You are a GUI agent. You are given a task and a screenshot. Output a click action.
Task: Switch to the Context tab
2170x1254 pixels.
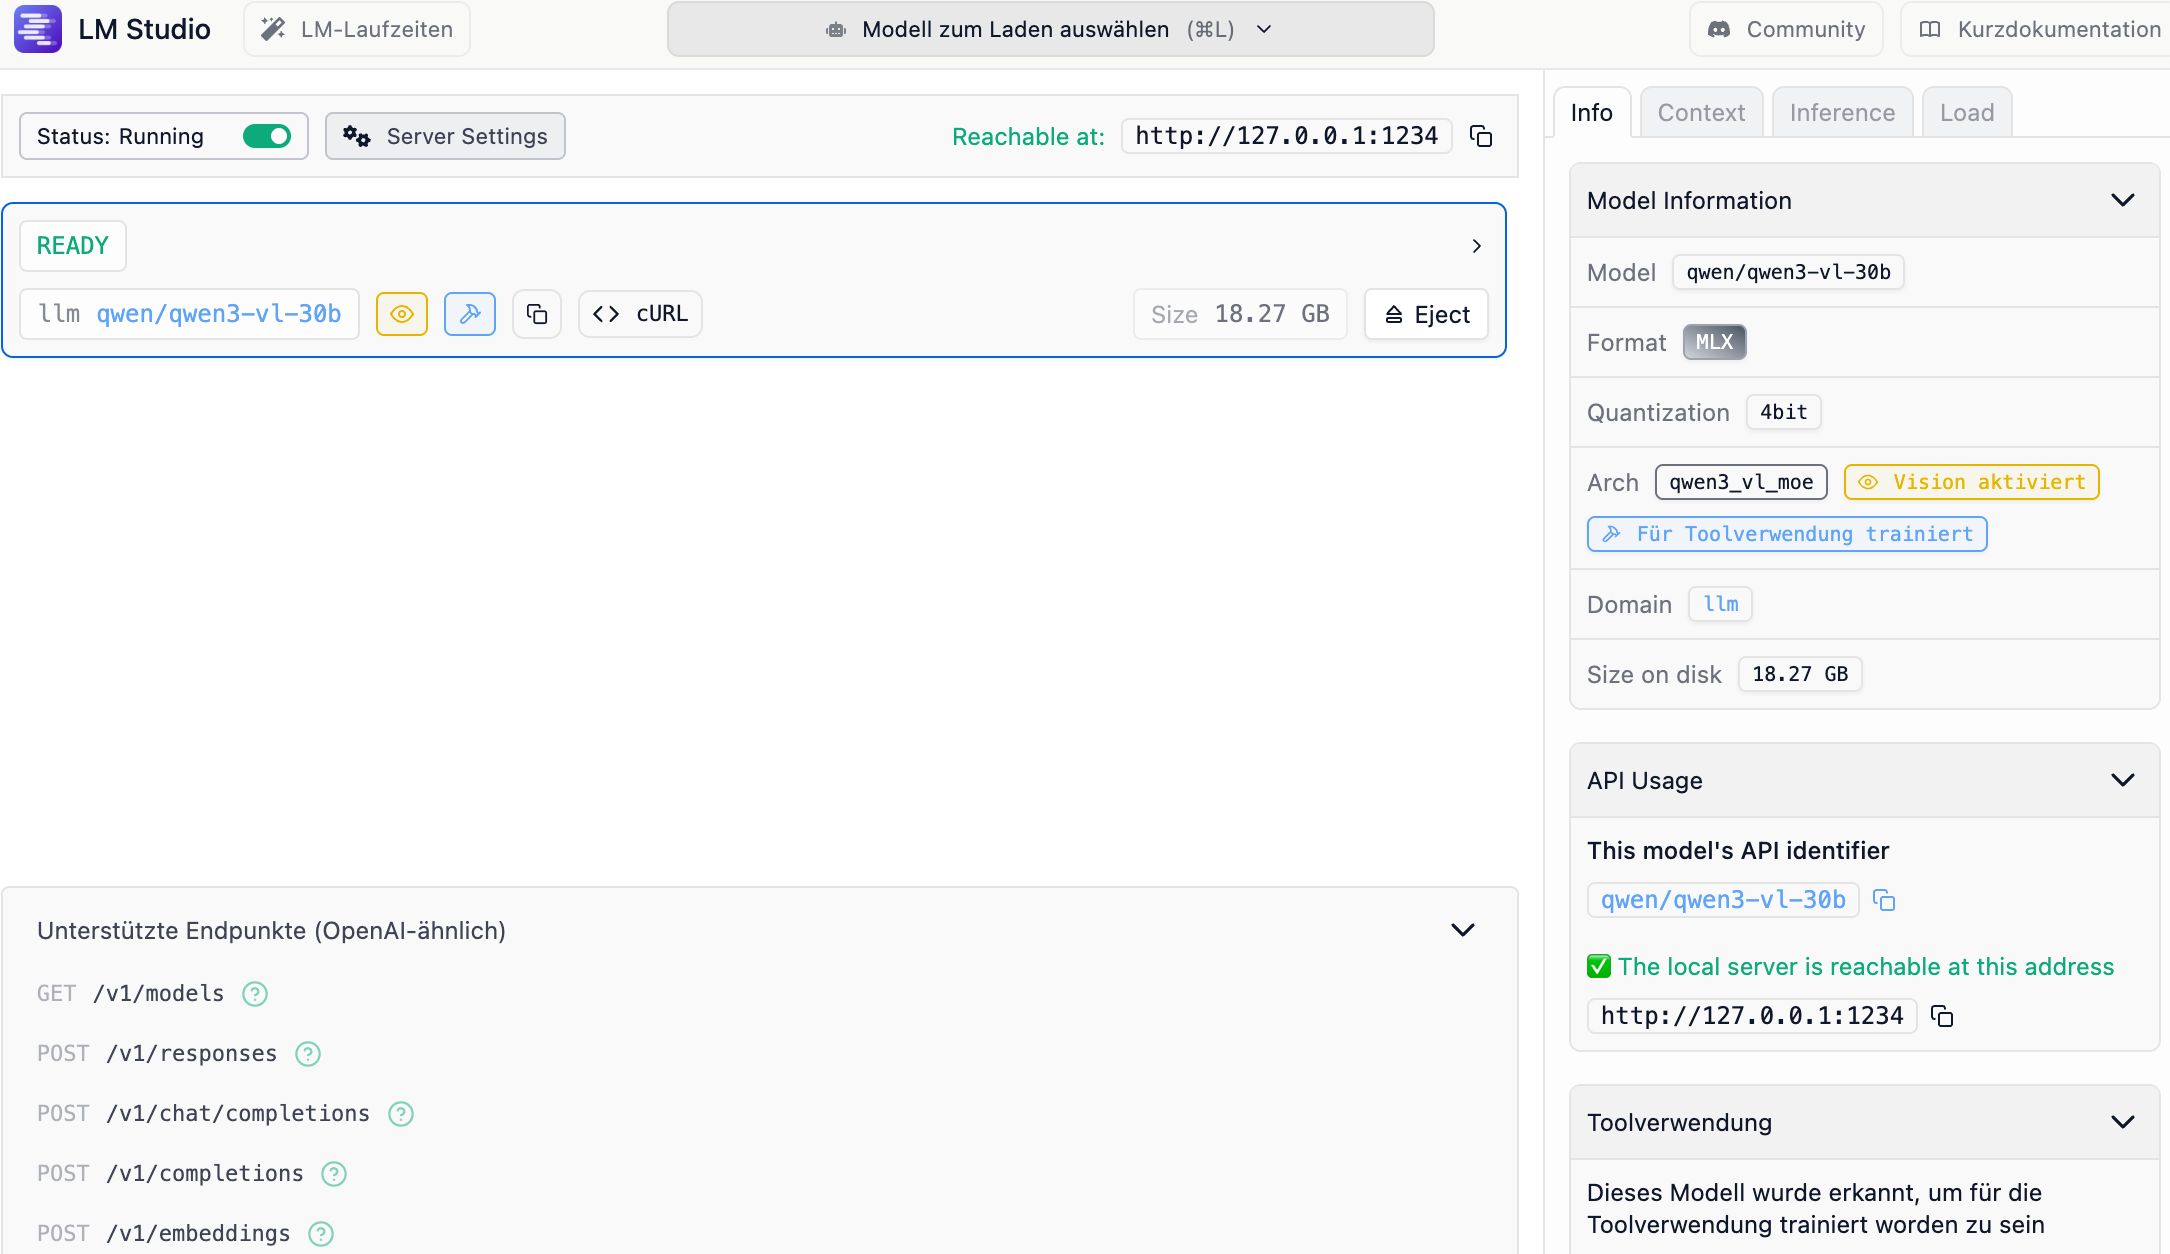(x=1700, y=113)
